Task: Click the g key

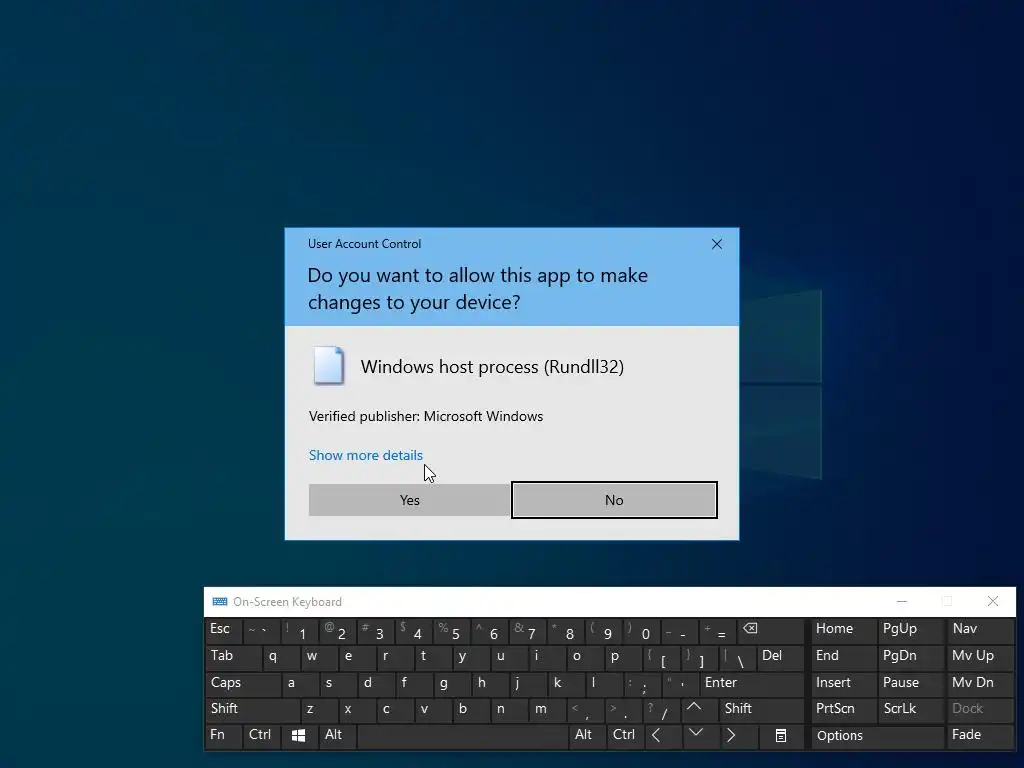Action: click(452, 684)
